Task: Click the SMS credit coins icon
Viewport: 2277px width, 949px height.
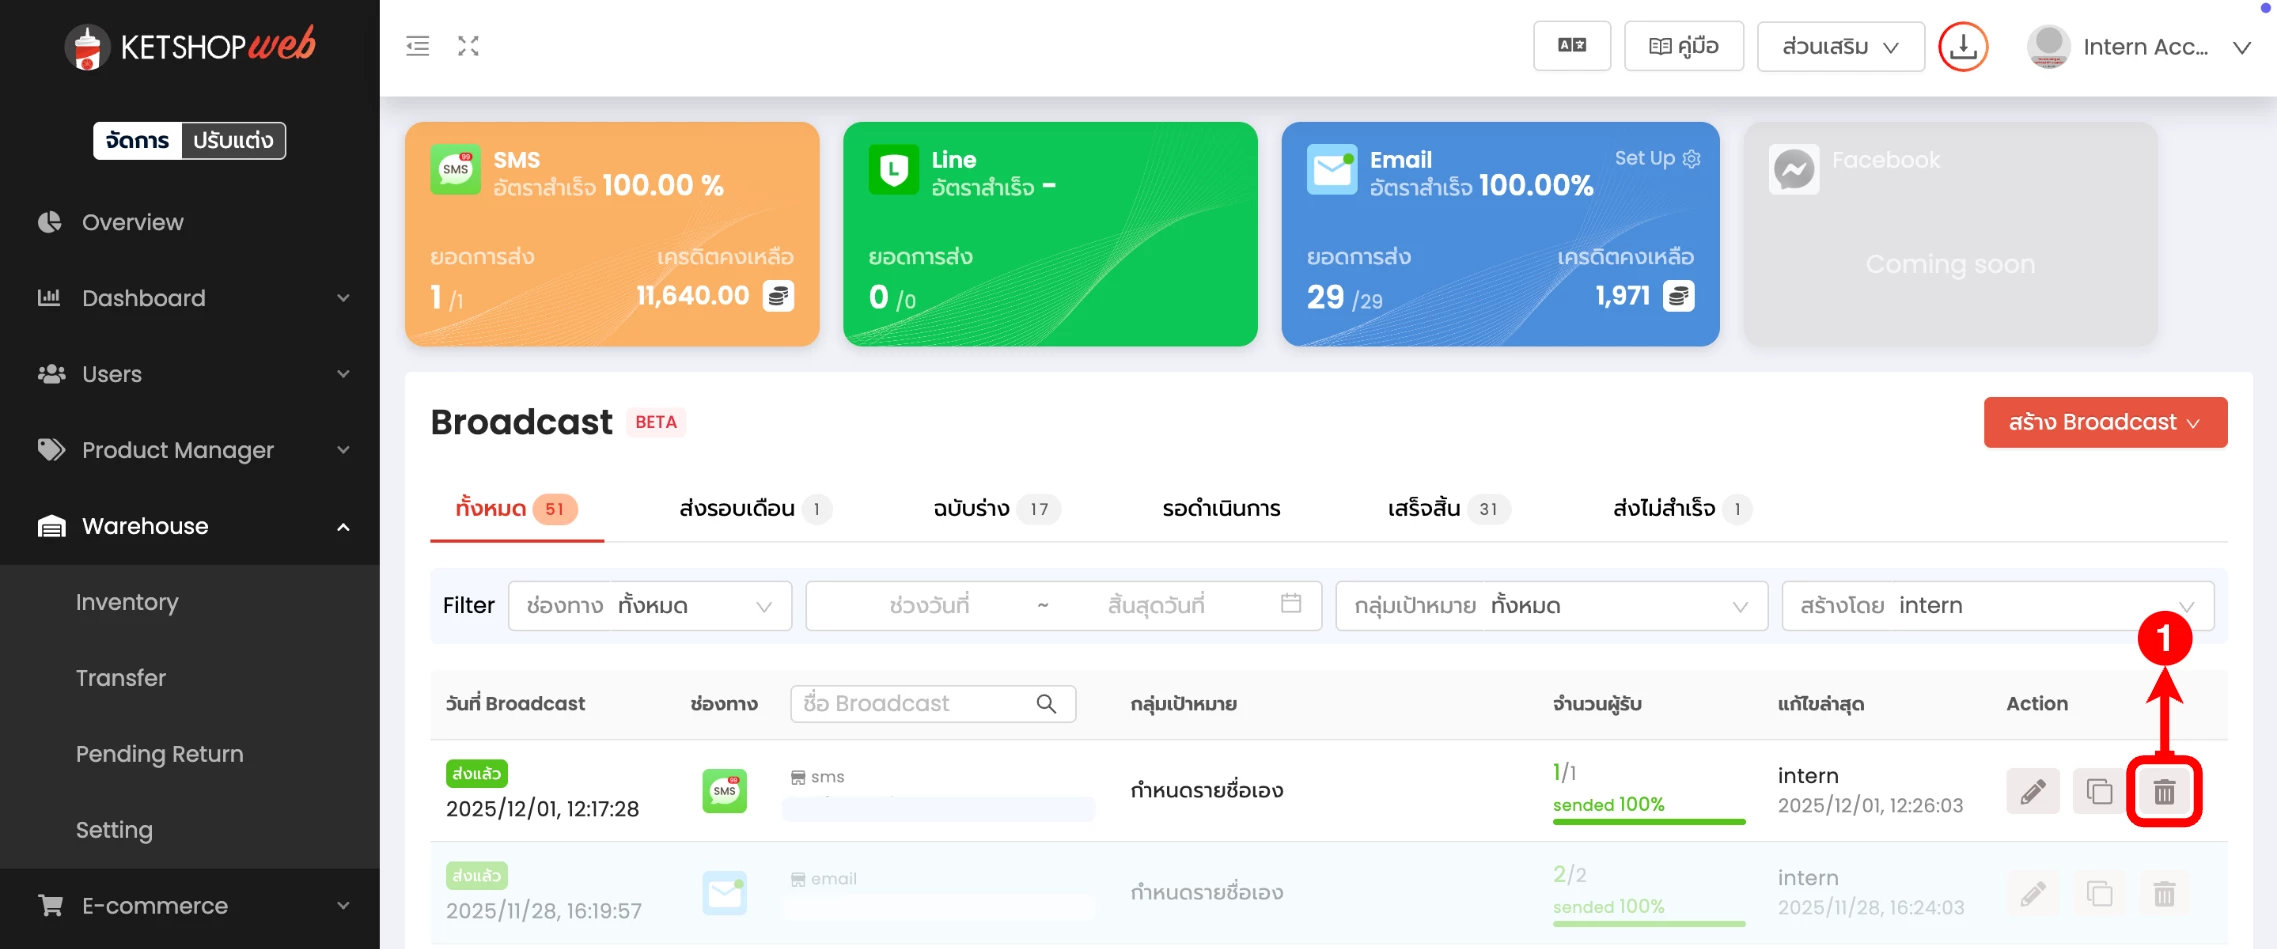Action: coord(778,296)
